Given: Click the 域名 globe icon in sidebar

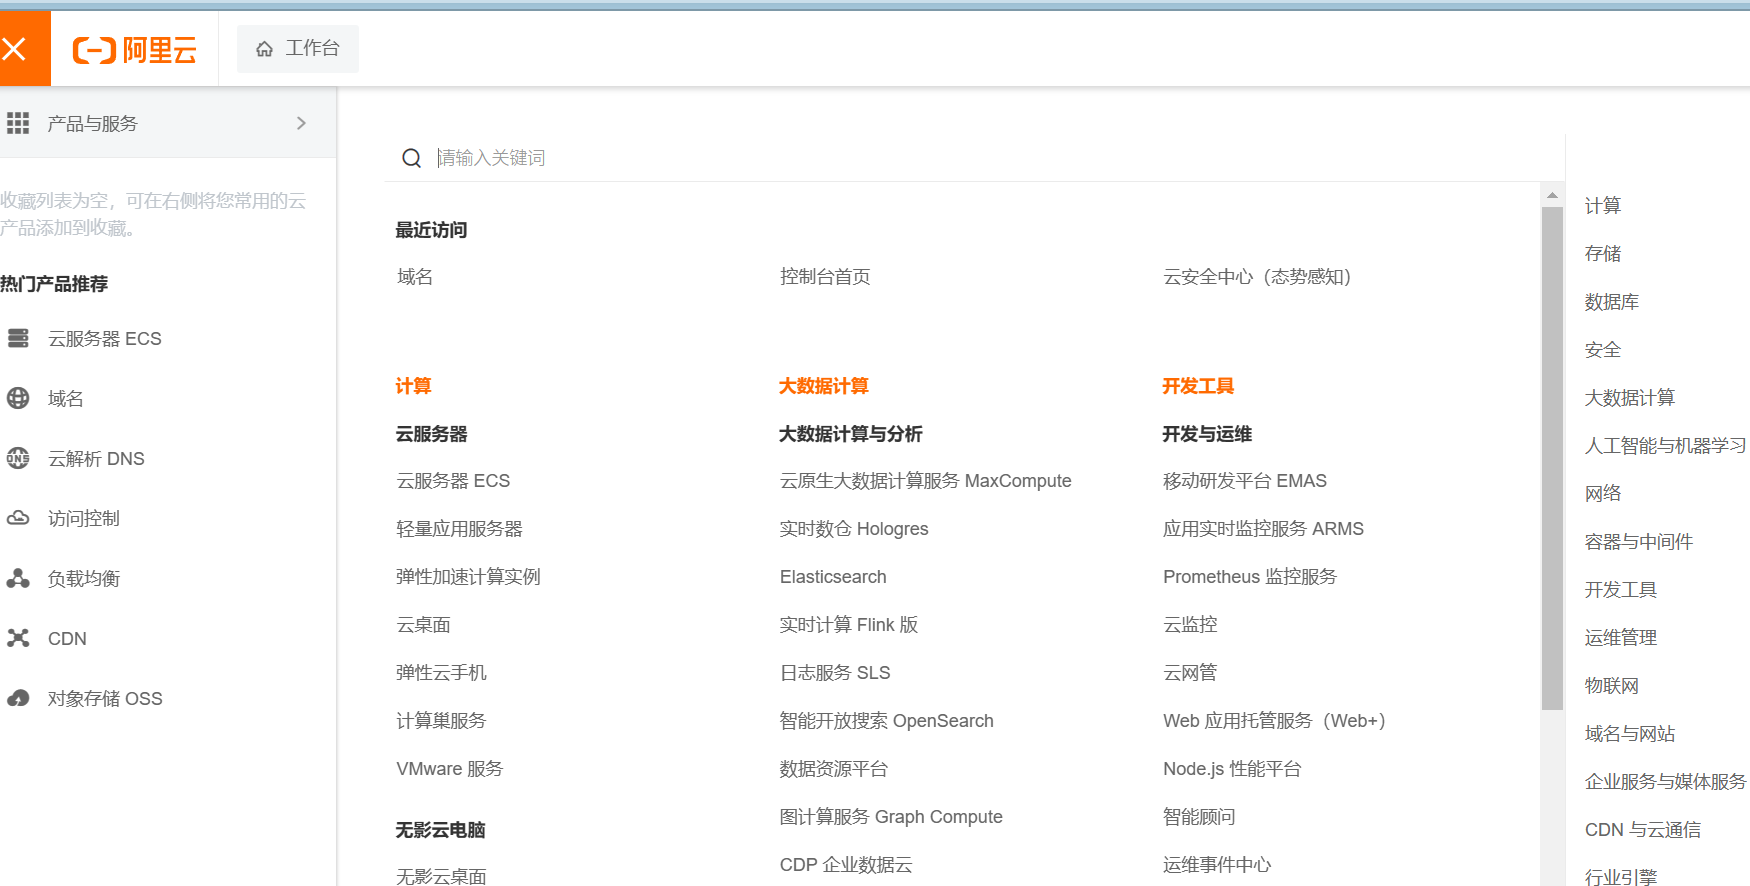Looking at the screenshot, I should 18,399.
